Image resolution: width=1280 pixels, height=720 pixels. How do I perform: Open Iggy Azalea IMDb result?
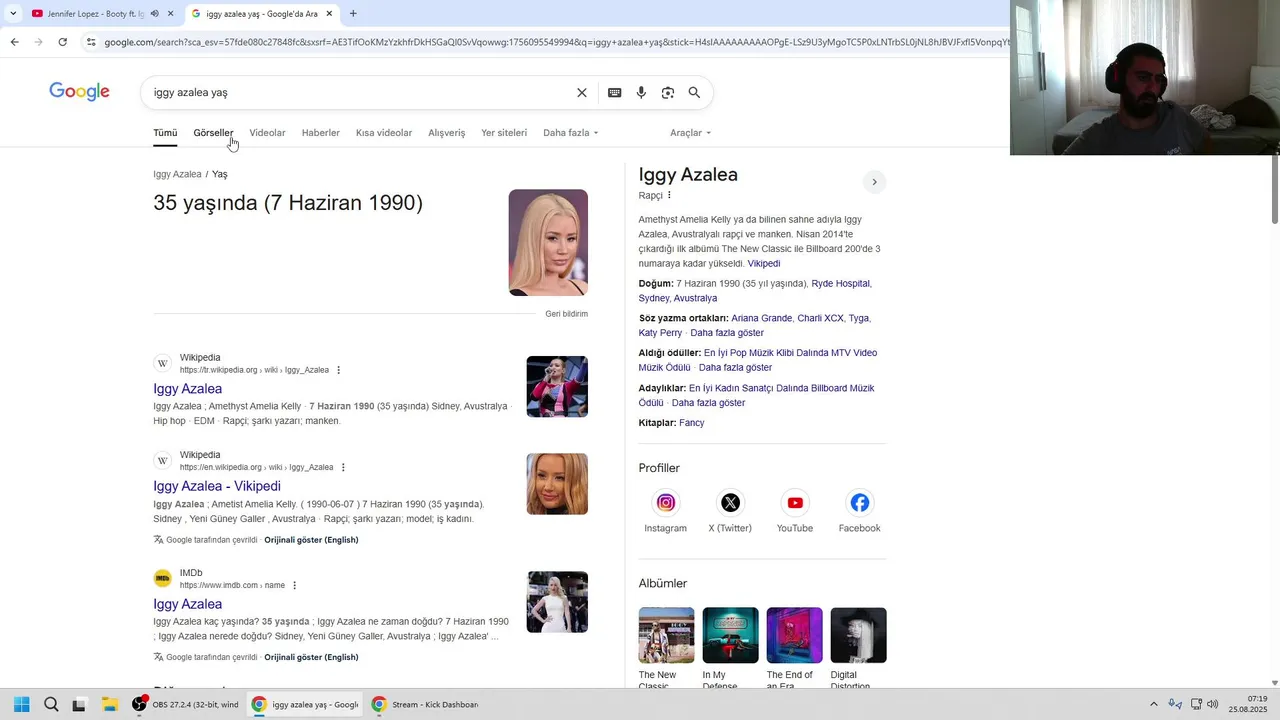click(x=188, y=604)
